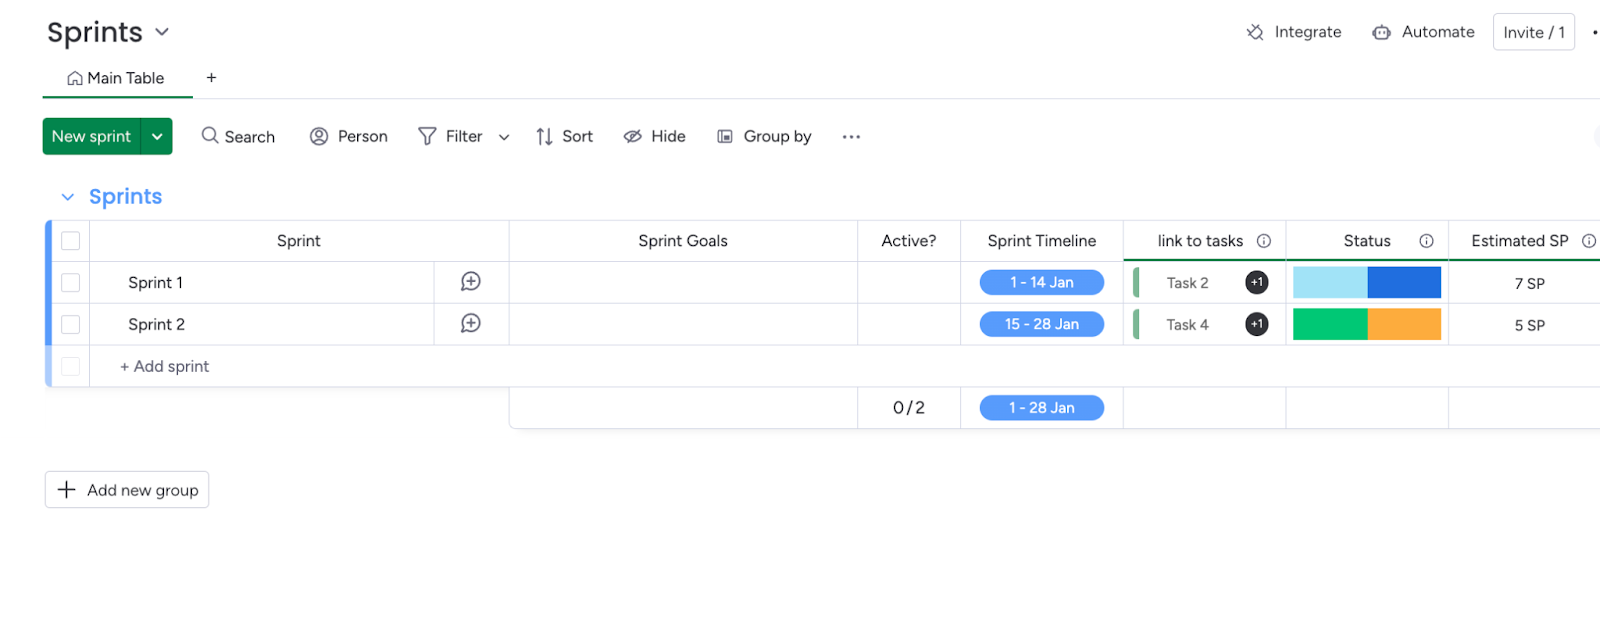The width and height of the screenshot is (1600, 629).
Task: Show info for link to tasks column
Action: point(1264,241)
